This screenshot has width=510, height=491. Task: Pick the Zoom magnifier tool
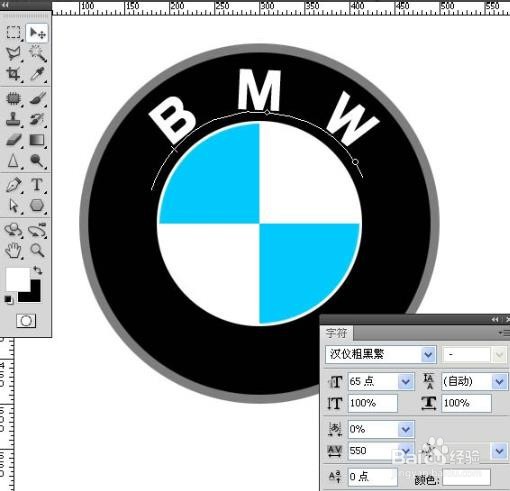(x=37, y=250)
